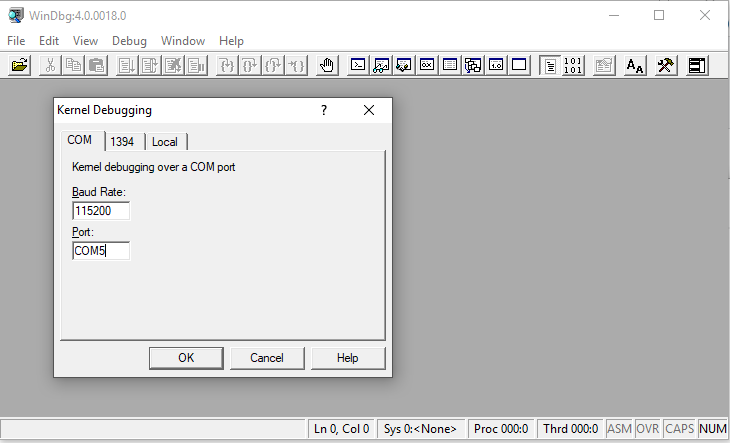Open the Help menu

tap(231, 41)
